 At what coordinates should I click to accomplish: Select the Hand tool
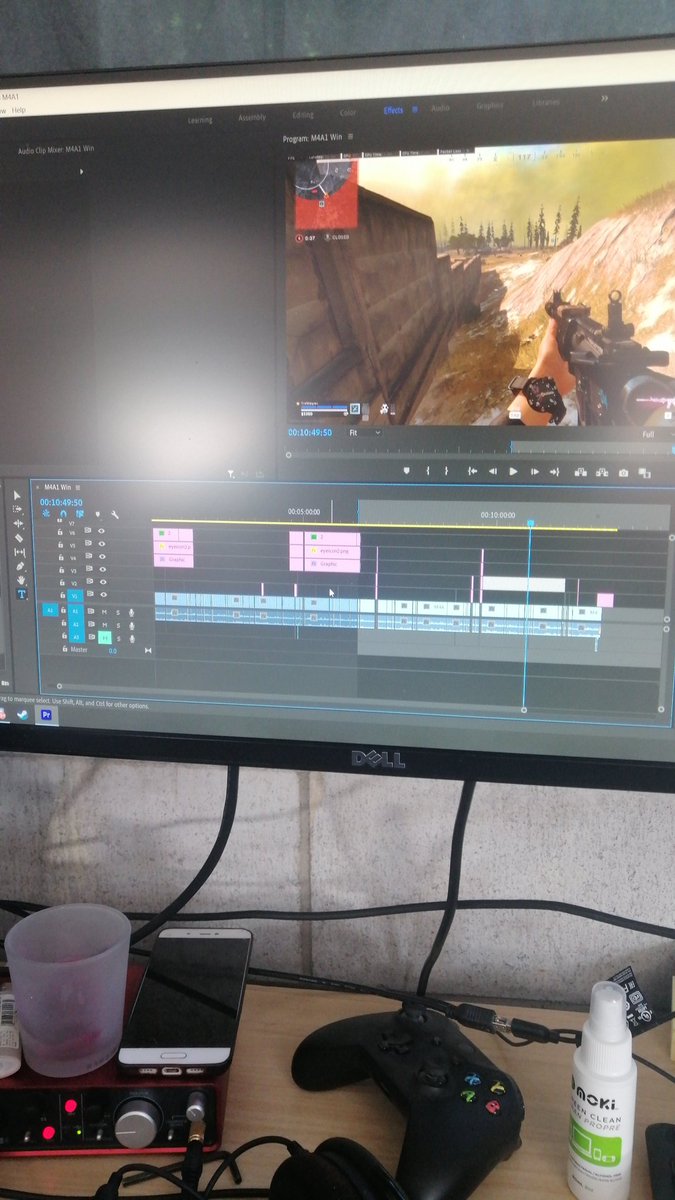click(21, 580)
